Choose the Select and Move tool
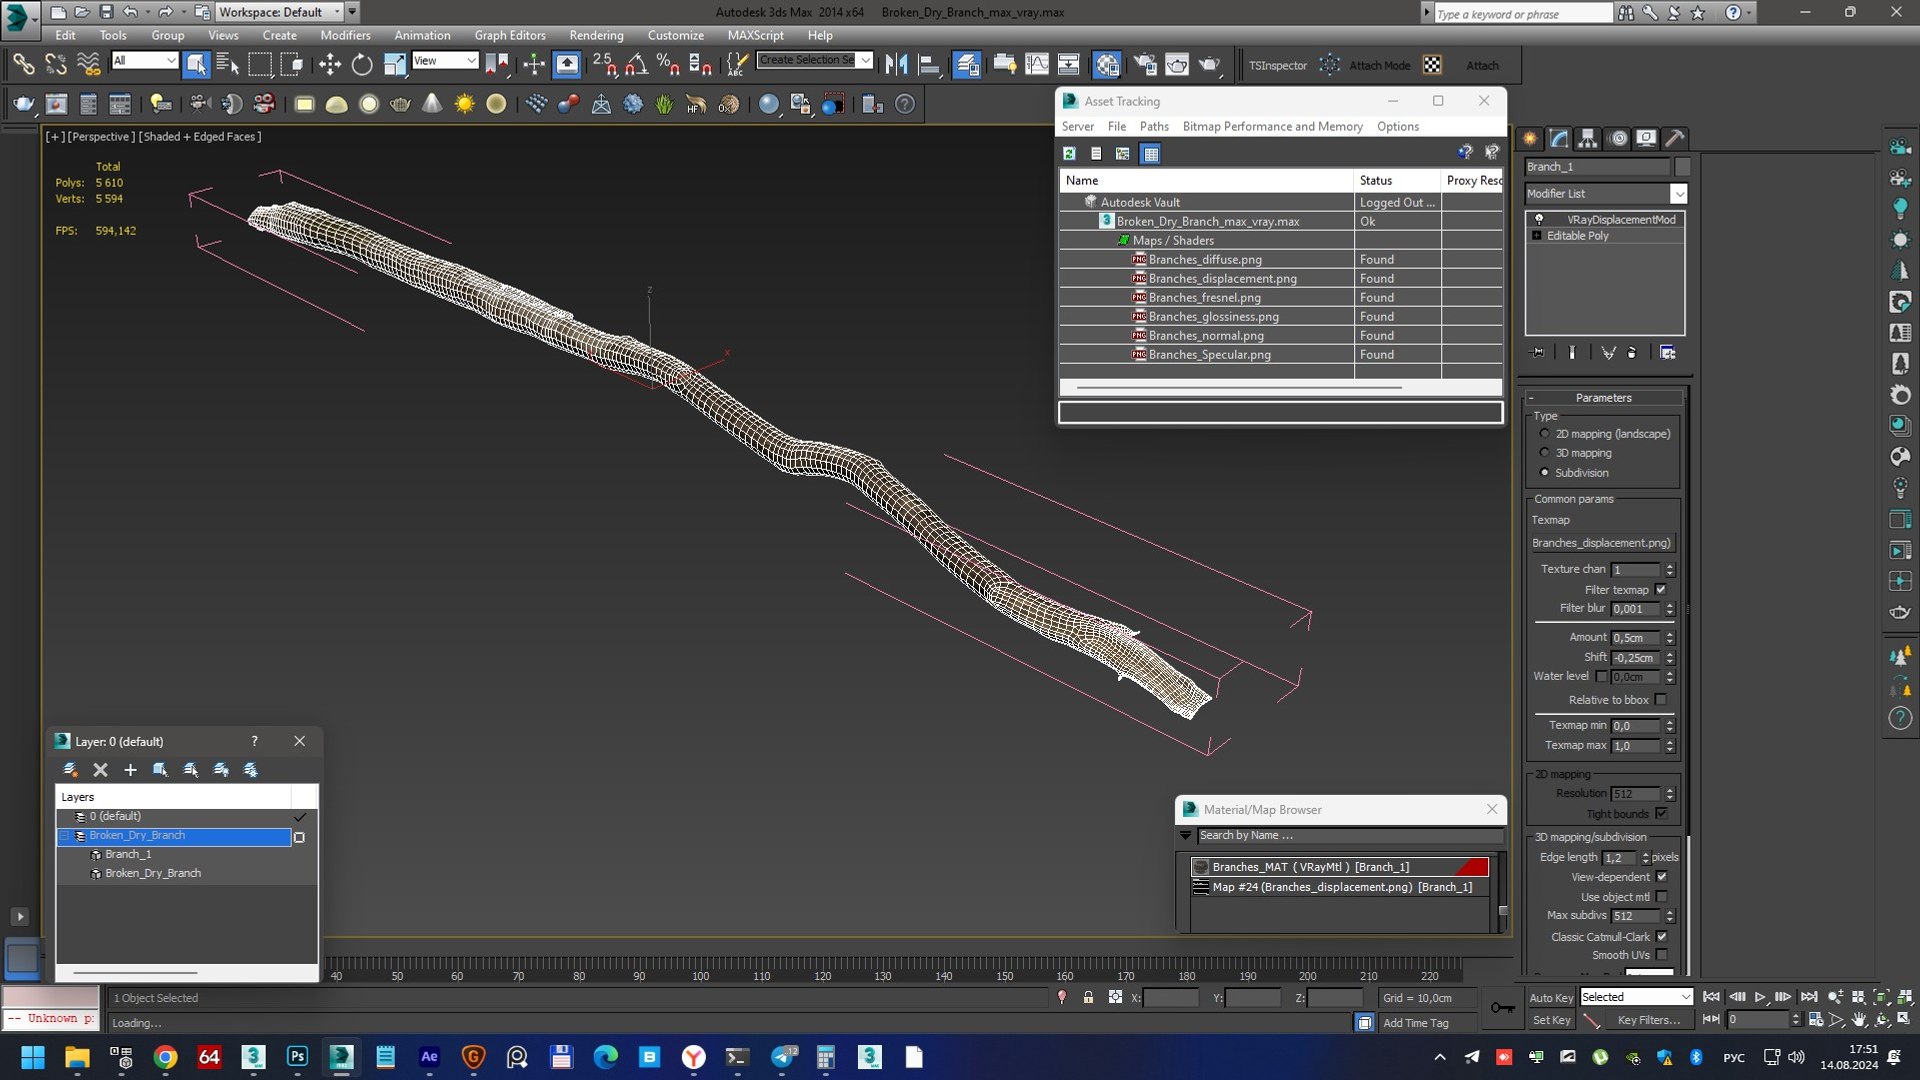1920x1080 pixels. (329, 65)
